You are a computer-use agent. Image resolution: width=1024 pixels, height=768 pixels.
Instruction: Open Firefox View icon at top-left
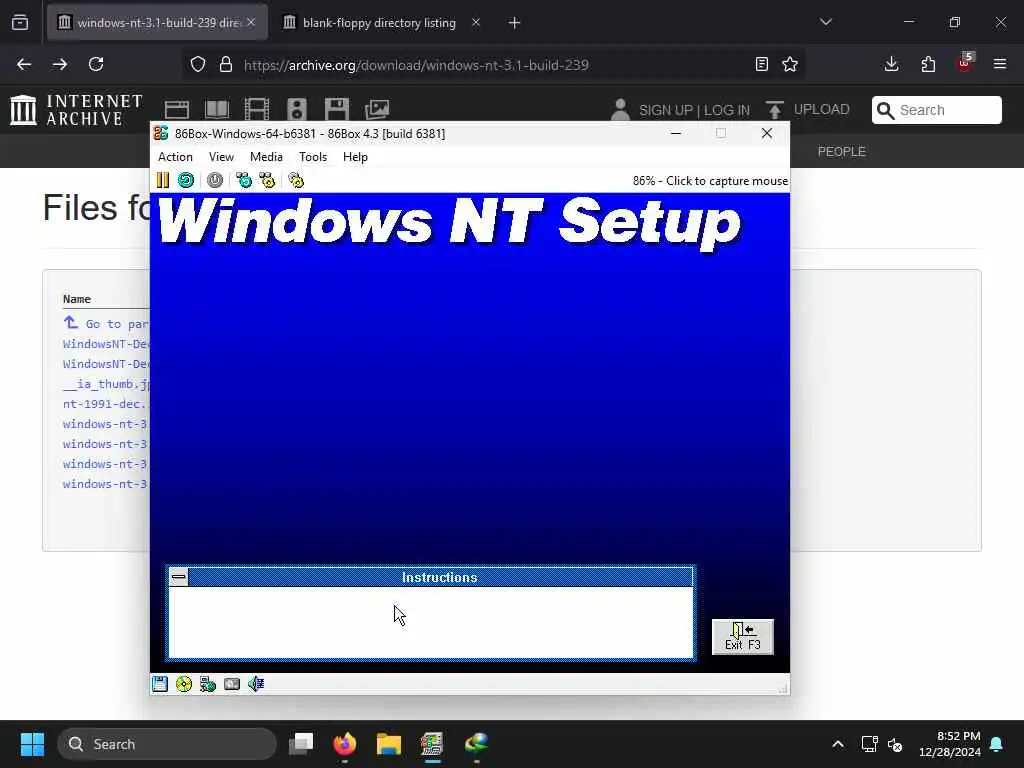[x=20, y=23]
